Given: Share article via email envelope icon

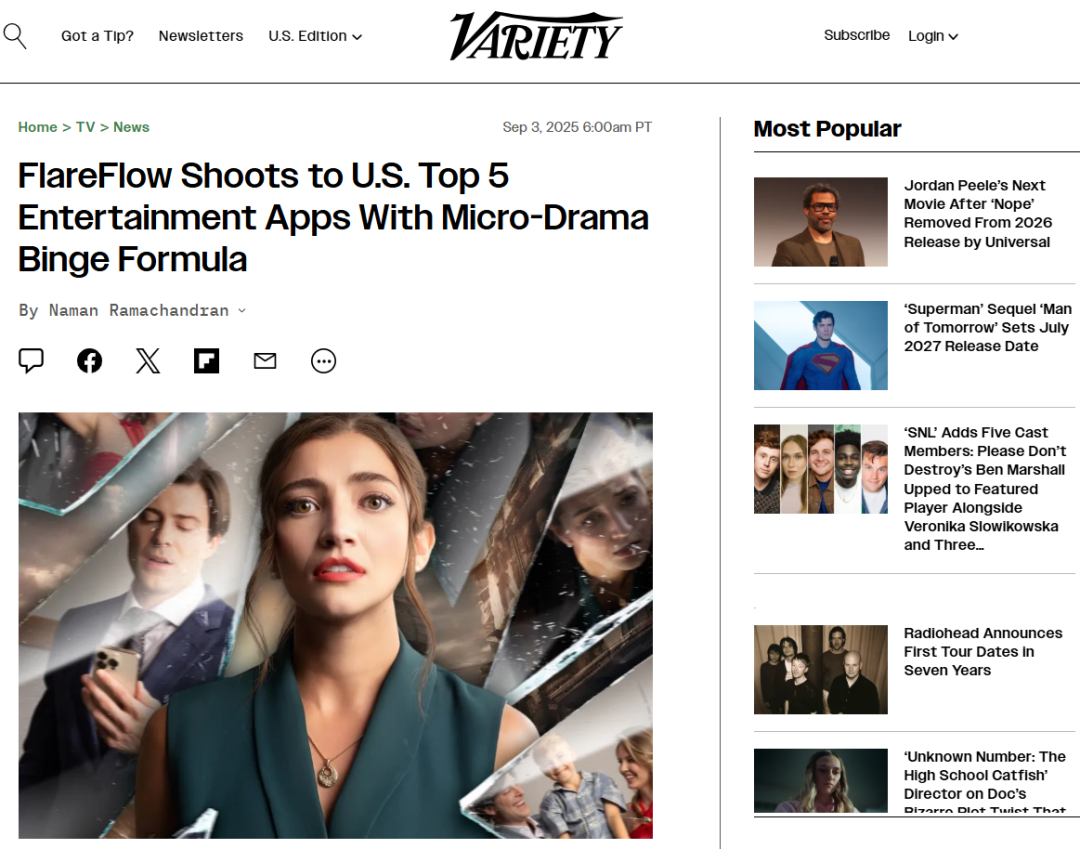Looking at the screenshot, I should tap(265, 361).
